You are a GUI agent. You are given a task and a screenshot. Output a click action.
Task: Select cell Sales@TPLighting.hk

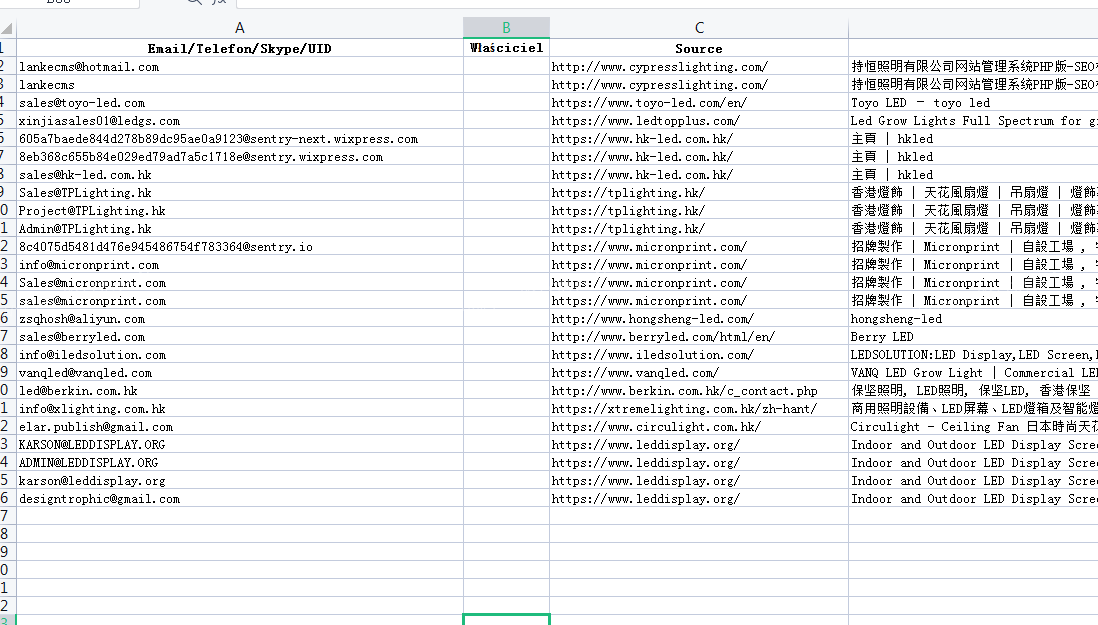pyautogui.click(x=239, y=192)
